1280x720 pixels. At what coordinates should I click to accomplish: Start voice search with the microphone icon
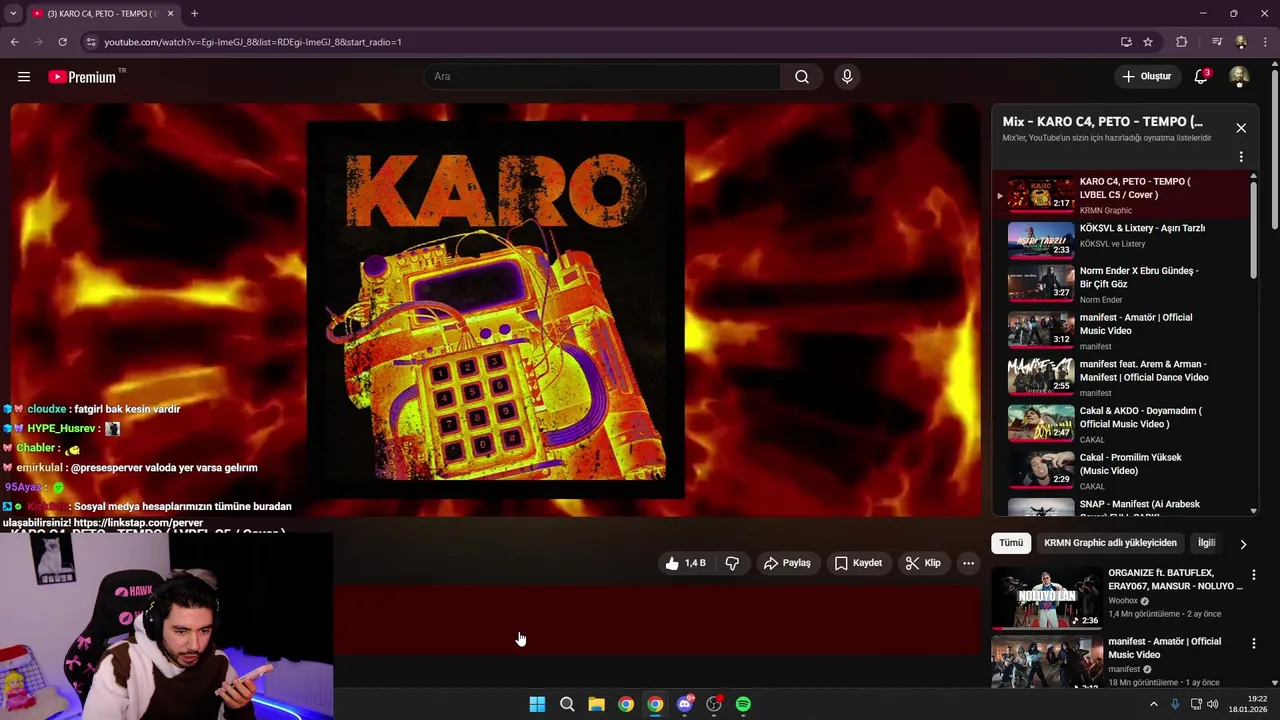(x=847, y=77)
